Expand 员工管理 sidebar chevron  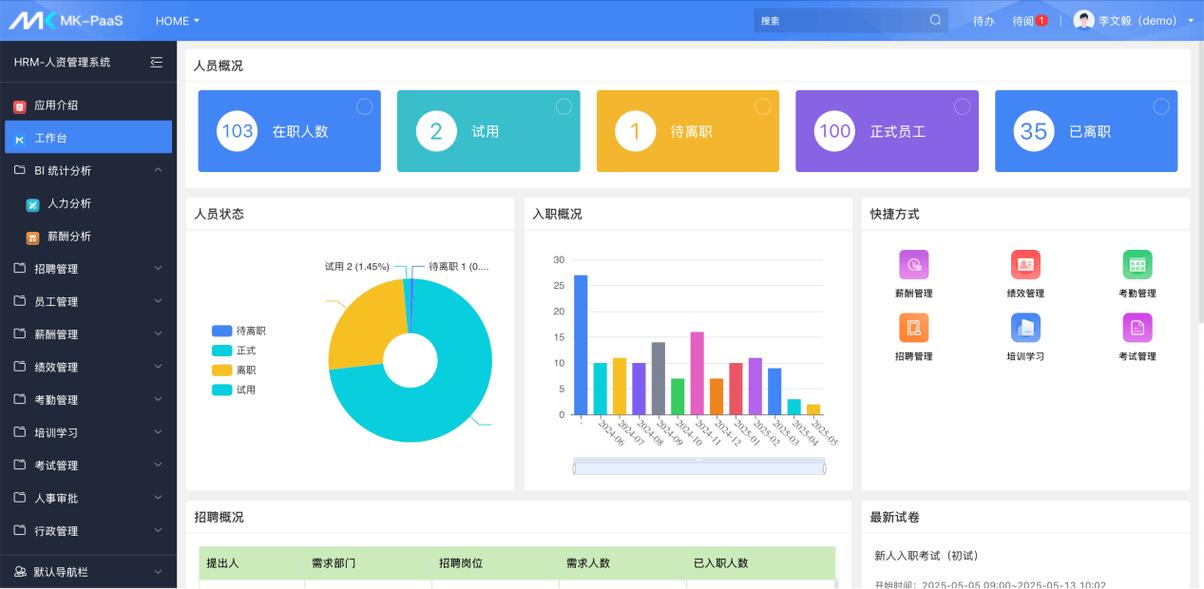158,301
